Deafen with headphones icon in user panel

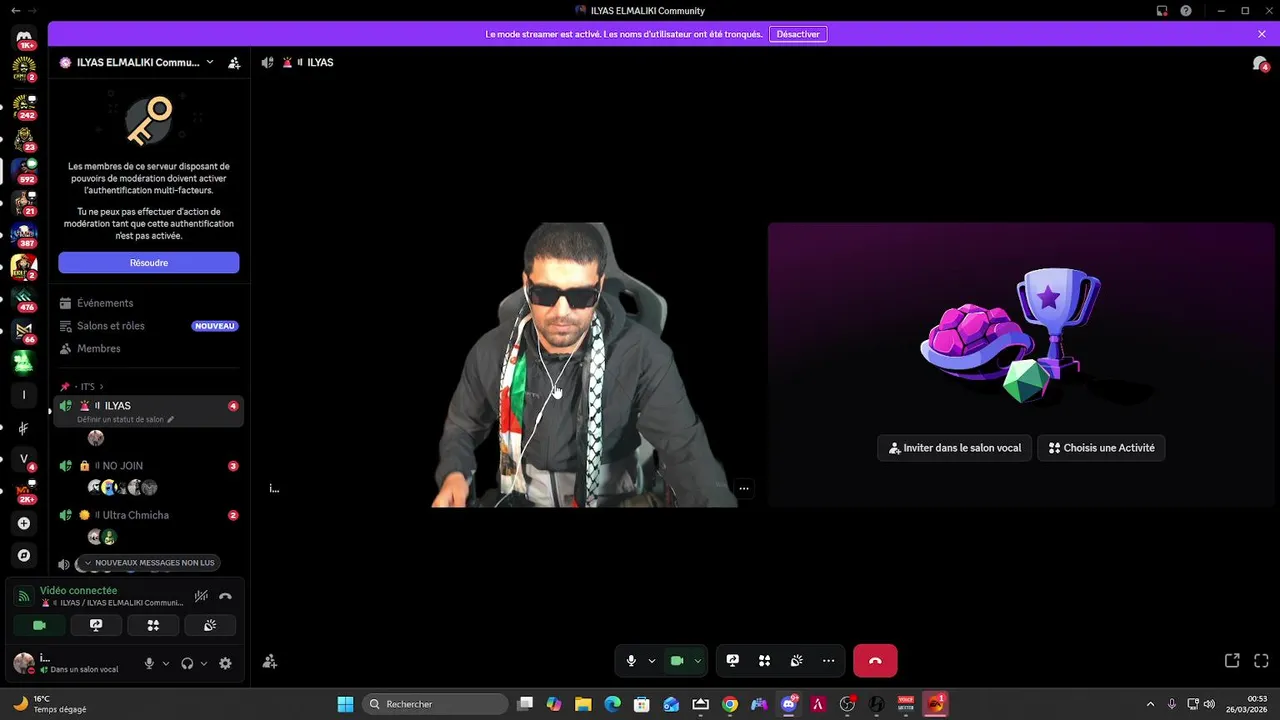(187, 663)
